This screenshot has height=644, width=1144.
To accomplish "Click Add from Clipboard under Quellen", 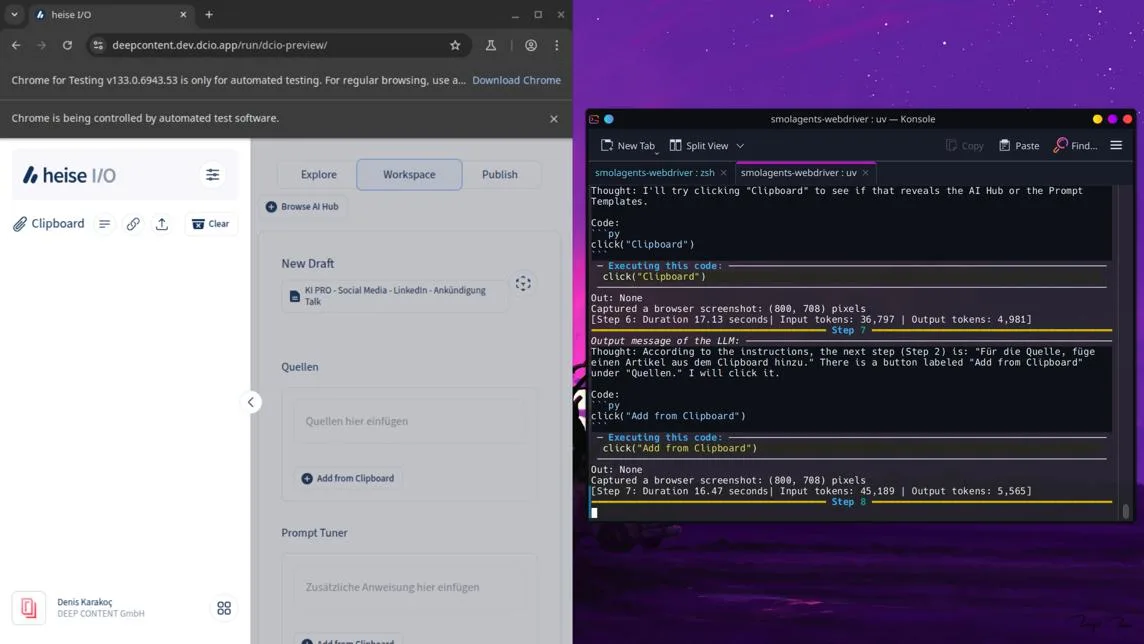I will [348, 478].
